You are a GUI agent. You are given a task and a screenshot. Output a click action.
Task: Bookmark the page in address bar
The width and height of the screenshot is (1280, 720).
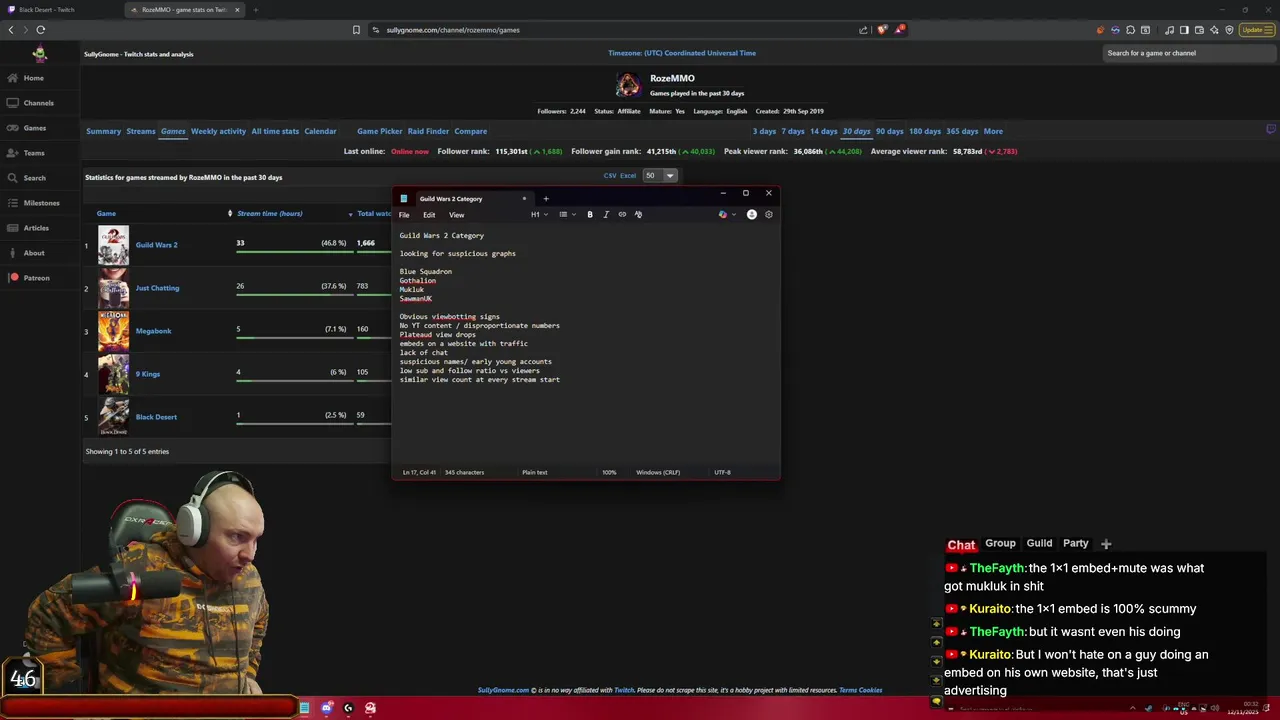point(356,30)
